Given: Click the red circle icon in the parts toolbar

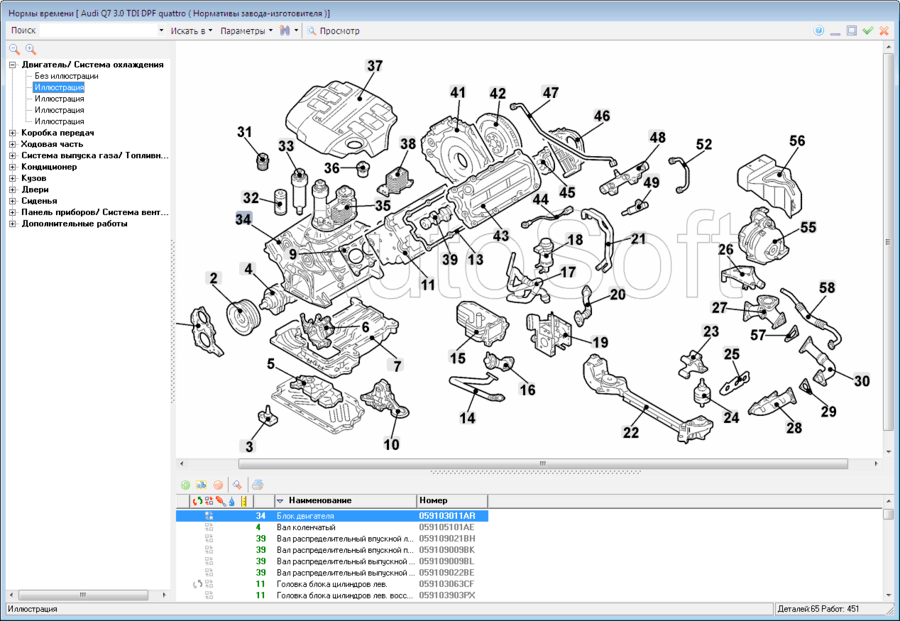Looking at the screenshot, I should tap(218, 485).
